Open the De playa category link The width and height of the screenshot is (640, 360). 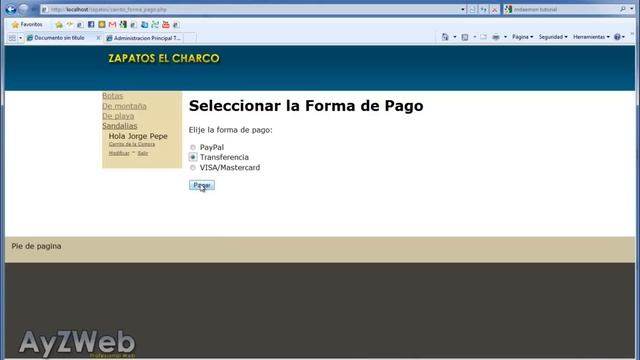click(118, 116)
